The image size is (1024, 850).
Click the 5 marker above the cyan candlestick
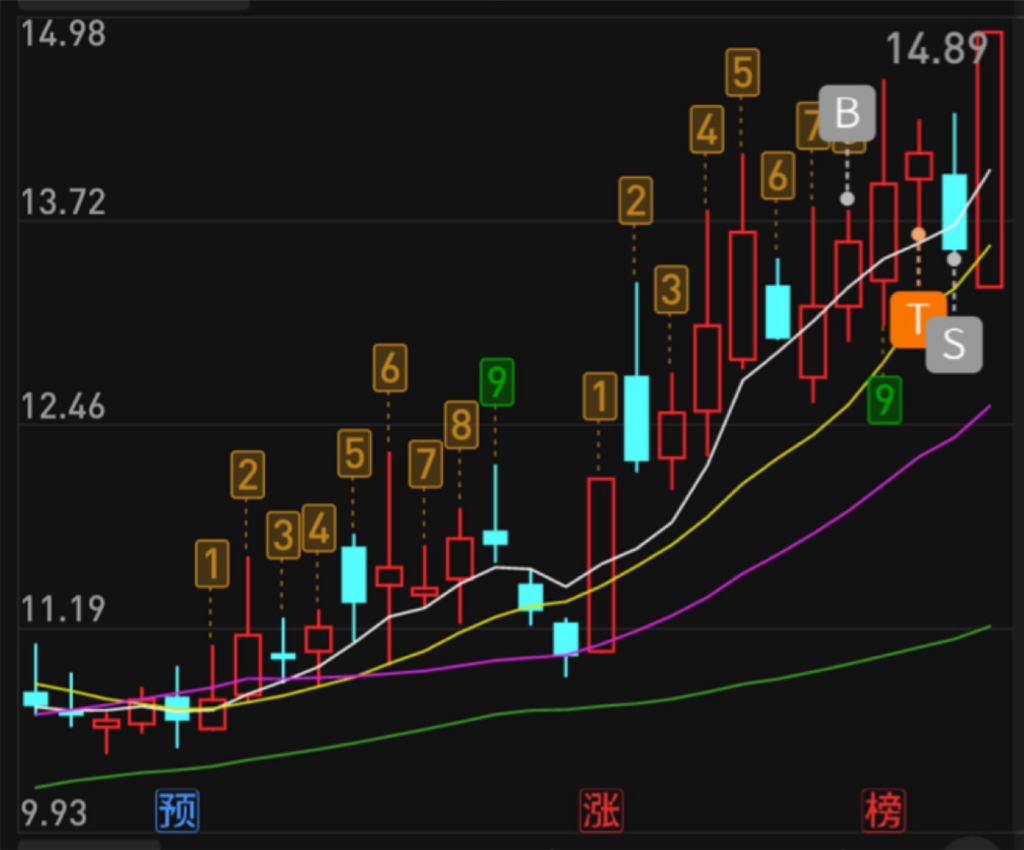tap(355, 453)
